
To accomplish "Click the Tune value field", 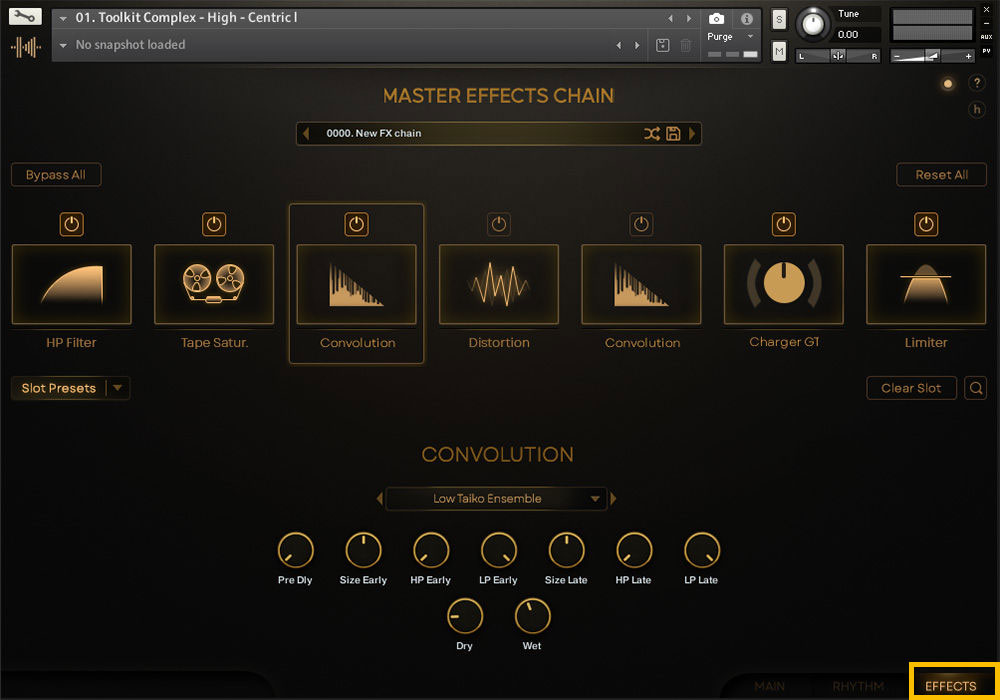I will click(x=860, y=34).
